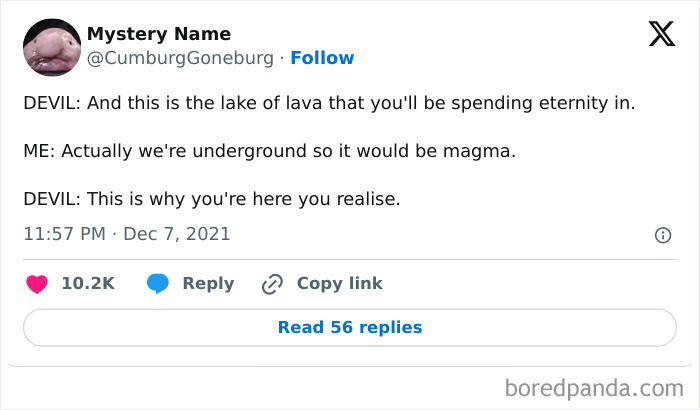This screenshot has width=700, height=410.
Task: Click the first DEVIL lake of lava line
Action: (329, 103)
